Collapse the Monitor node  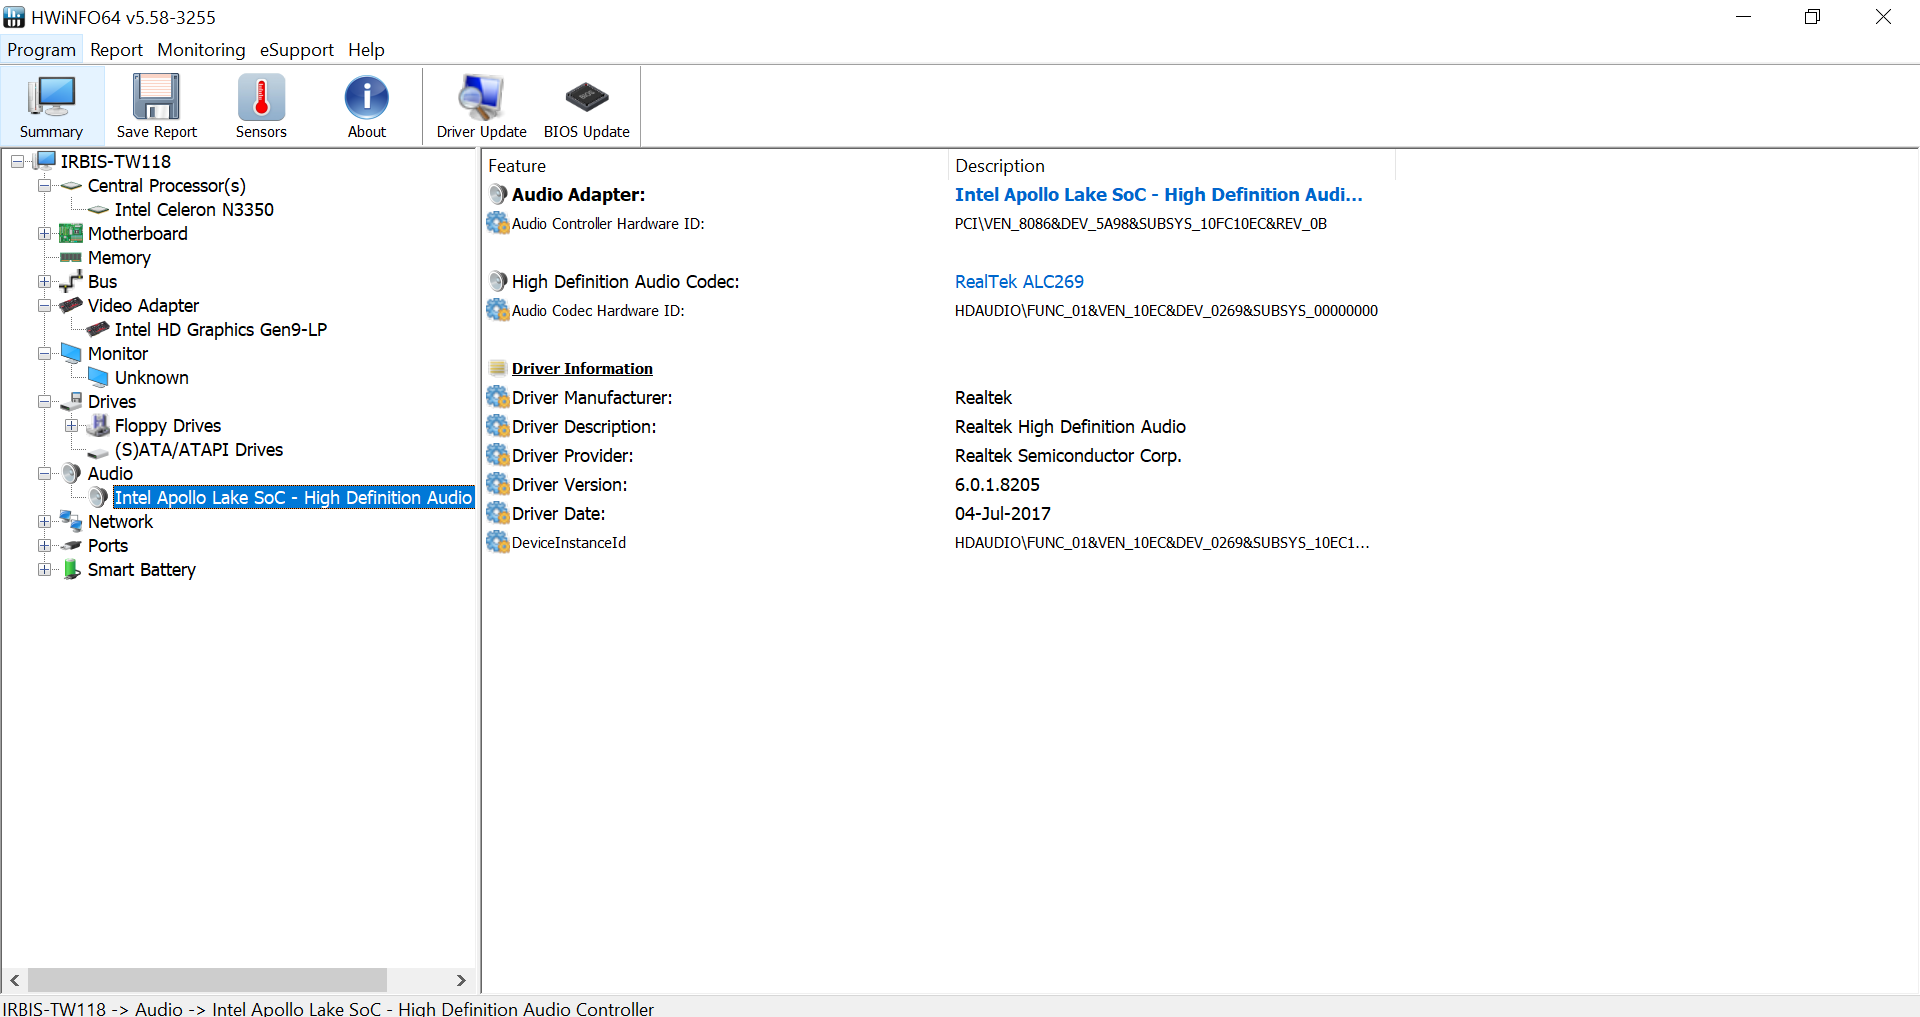pyautogui.click(x=44, y=353)
